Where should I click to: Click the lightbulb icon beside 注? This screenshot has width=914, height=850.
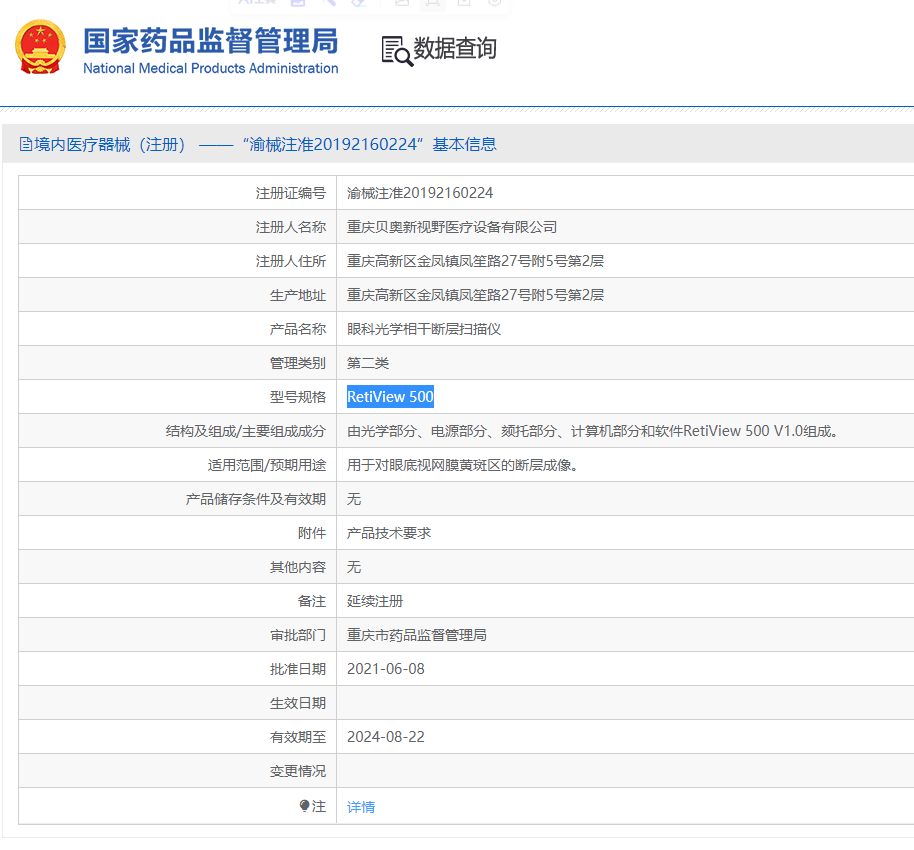[x=304, y=806]
